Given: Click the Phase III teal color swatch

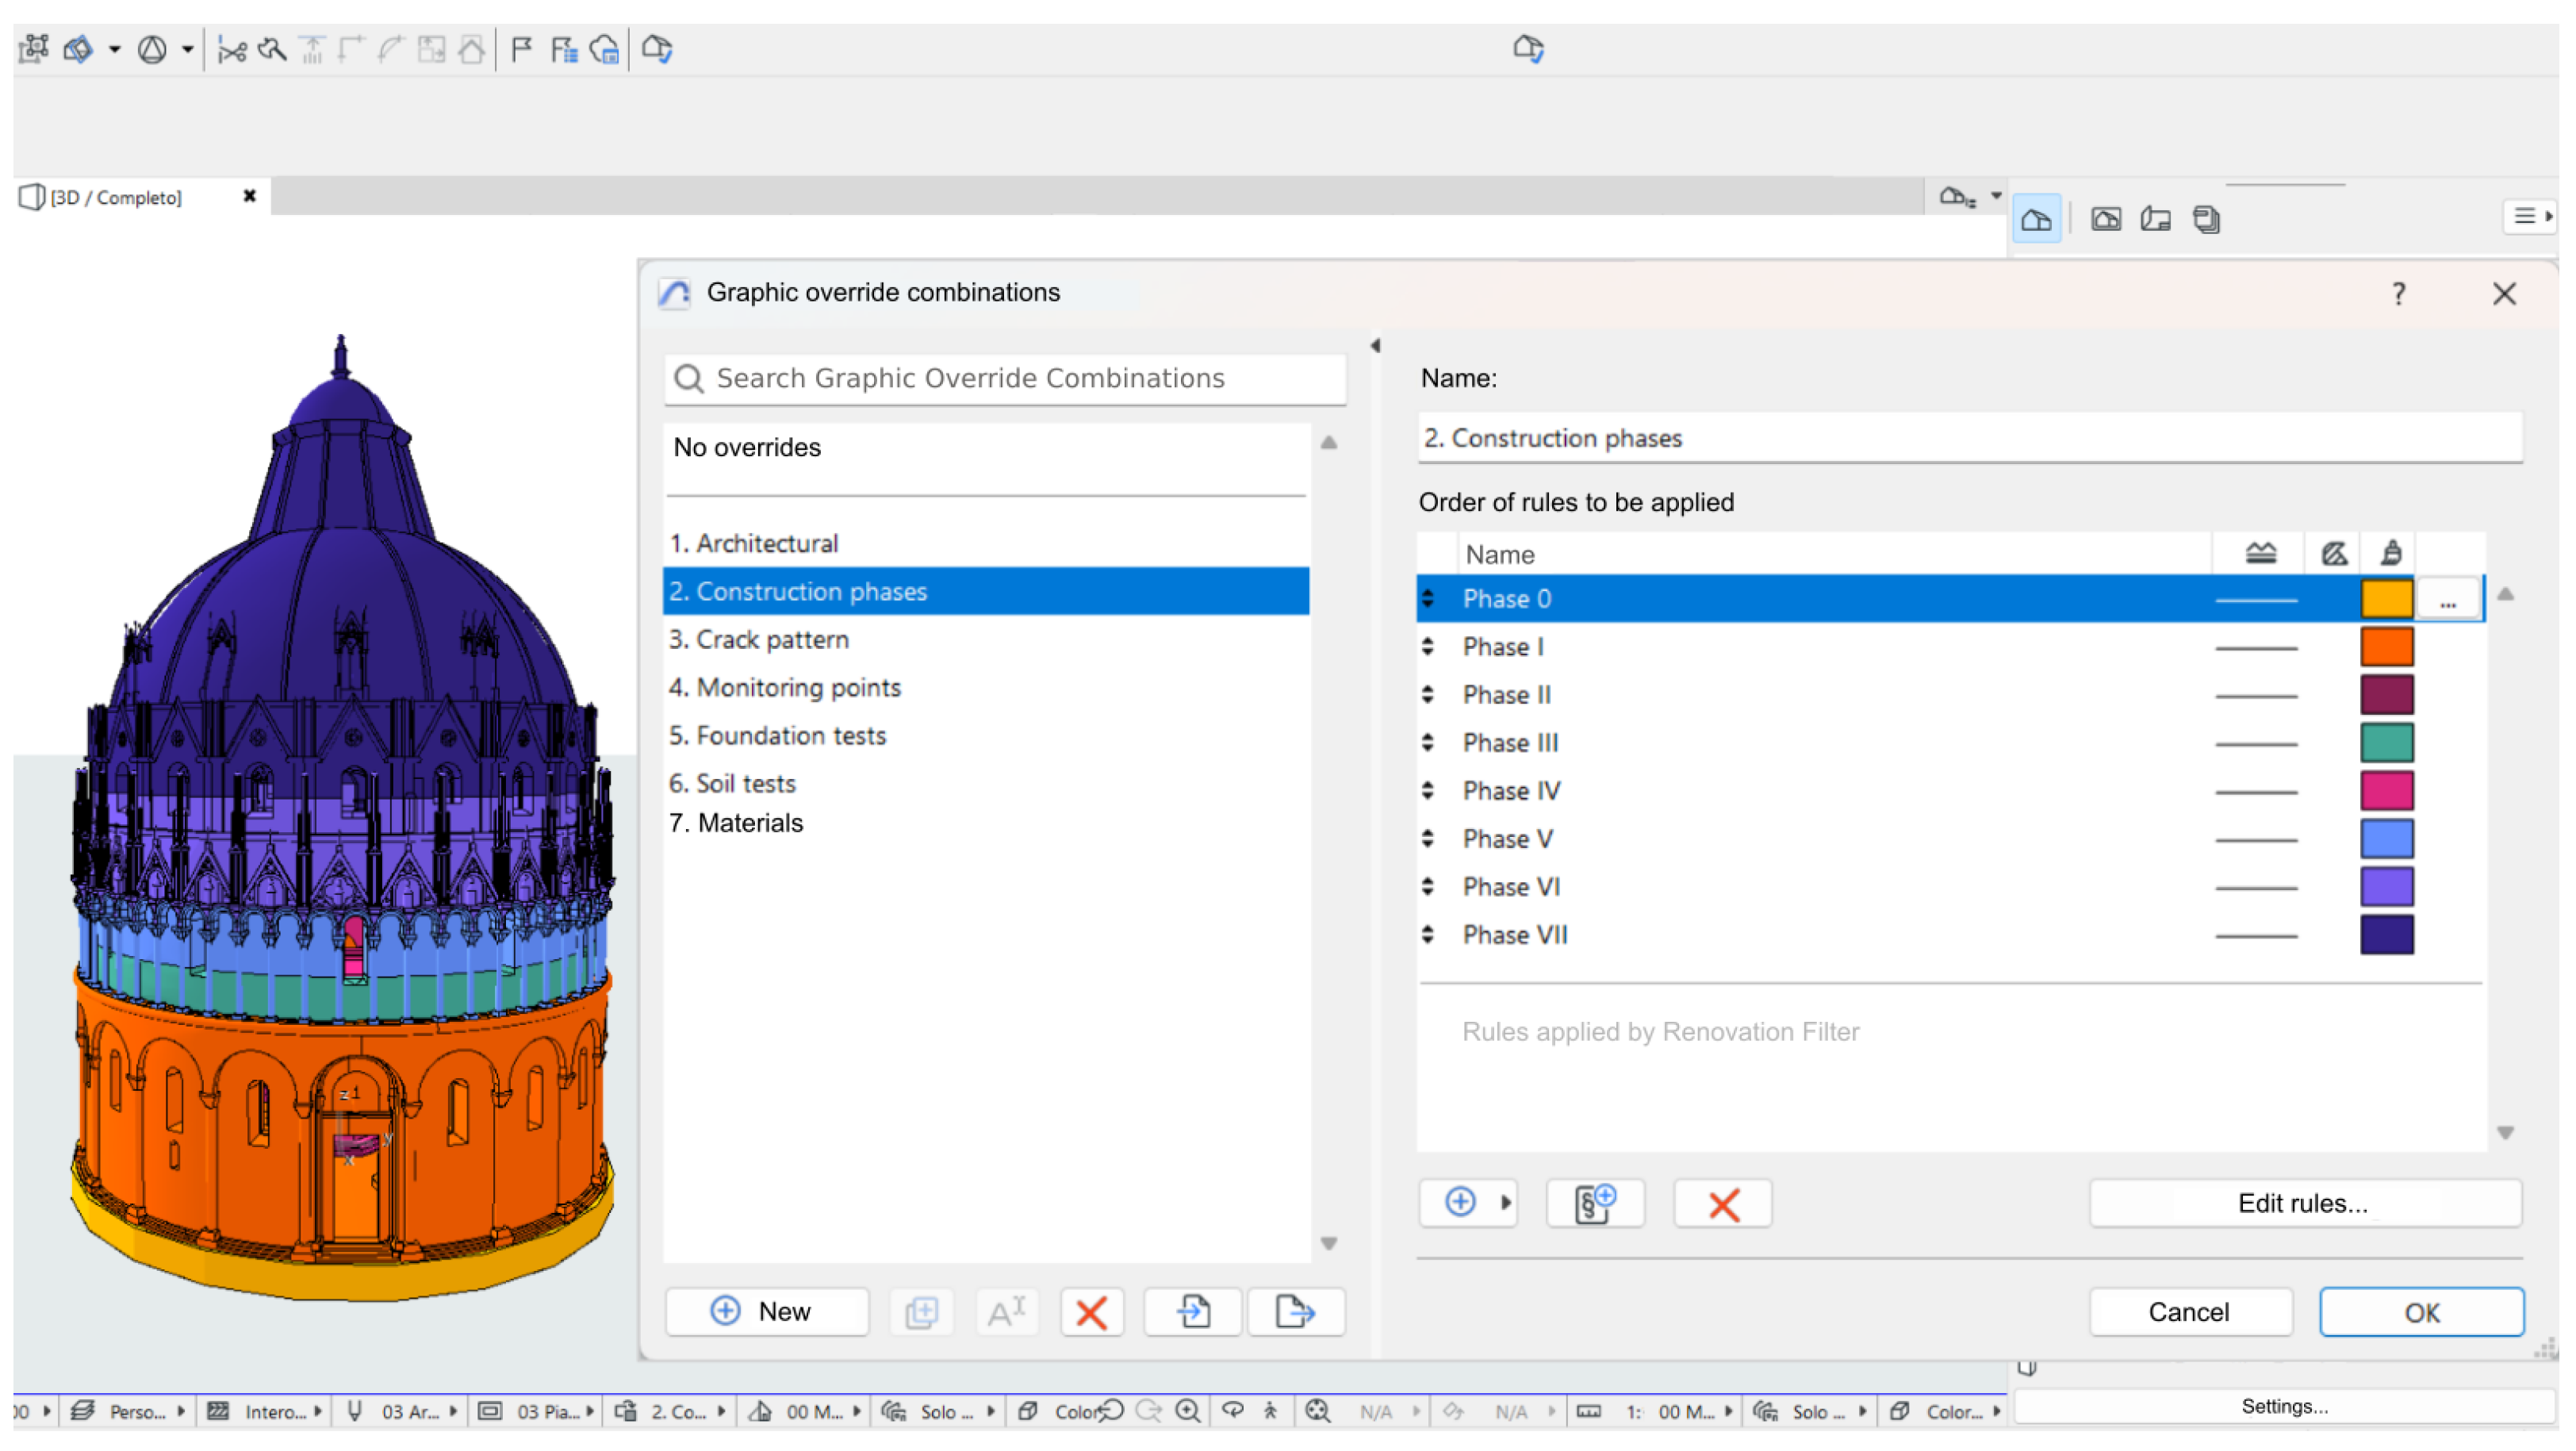Looking at the screenshot, I should (x=2387, y=743).
